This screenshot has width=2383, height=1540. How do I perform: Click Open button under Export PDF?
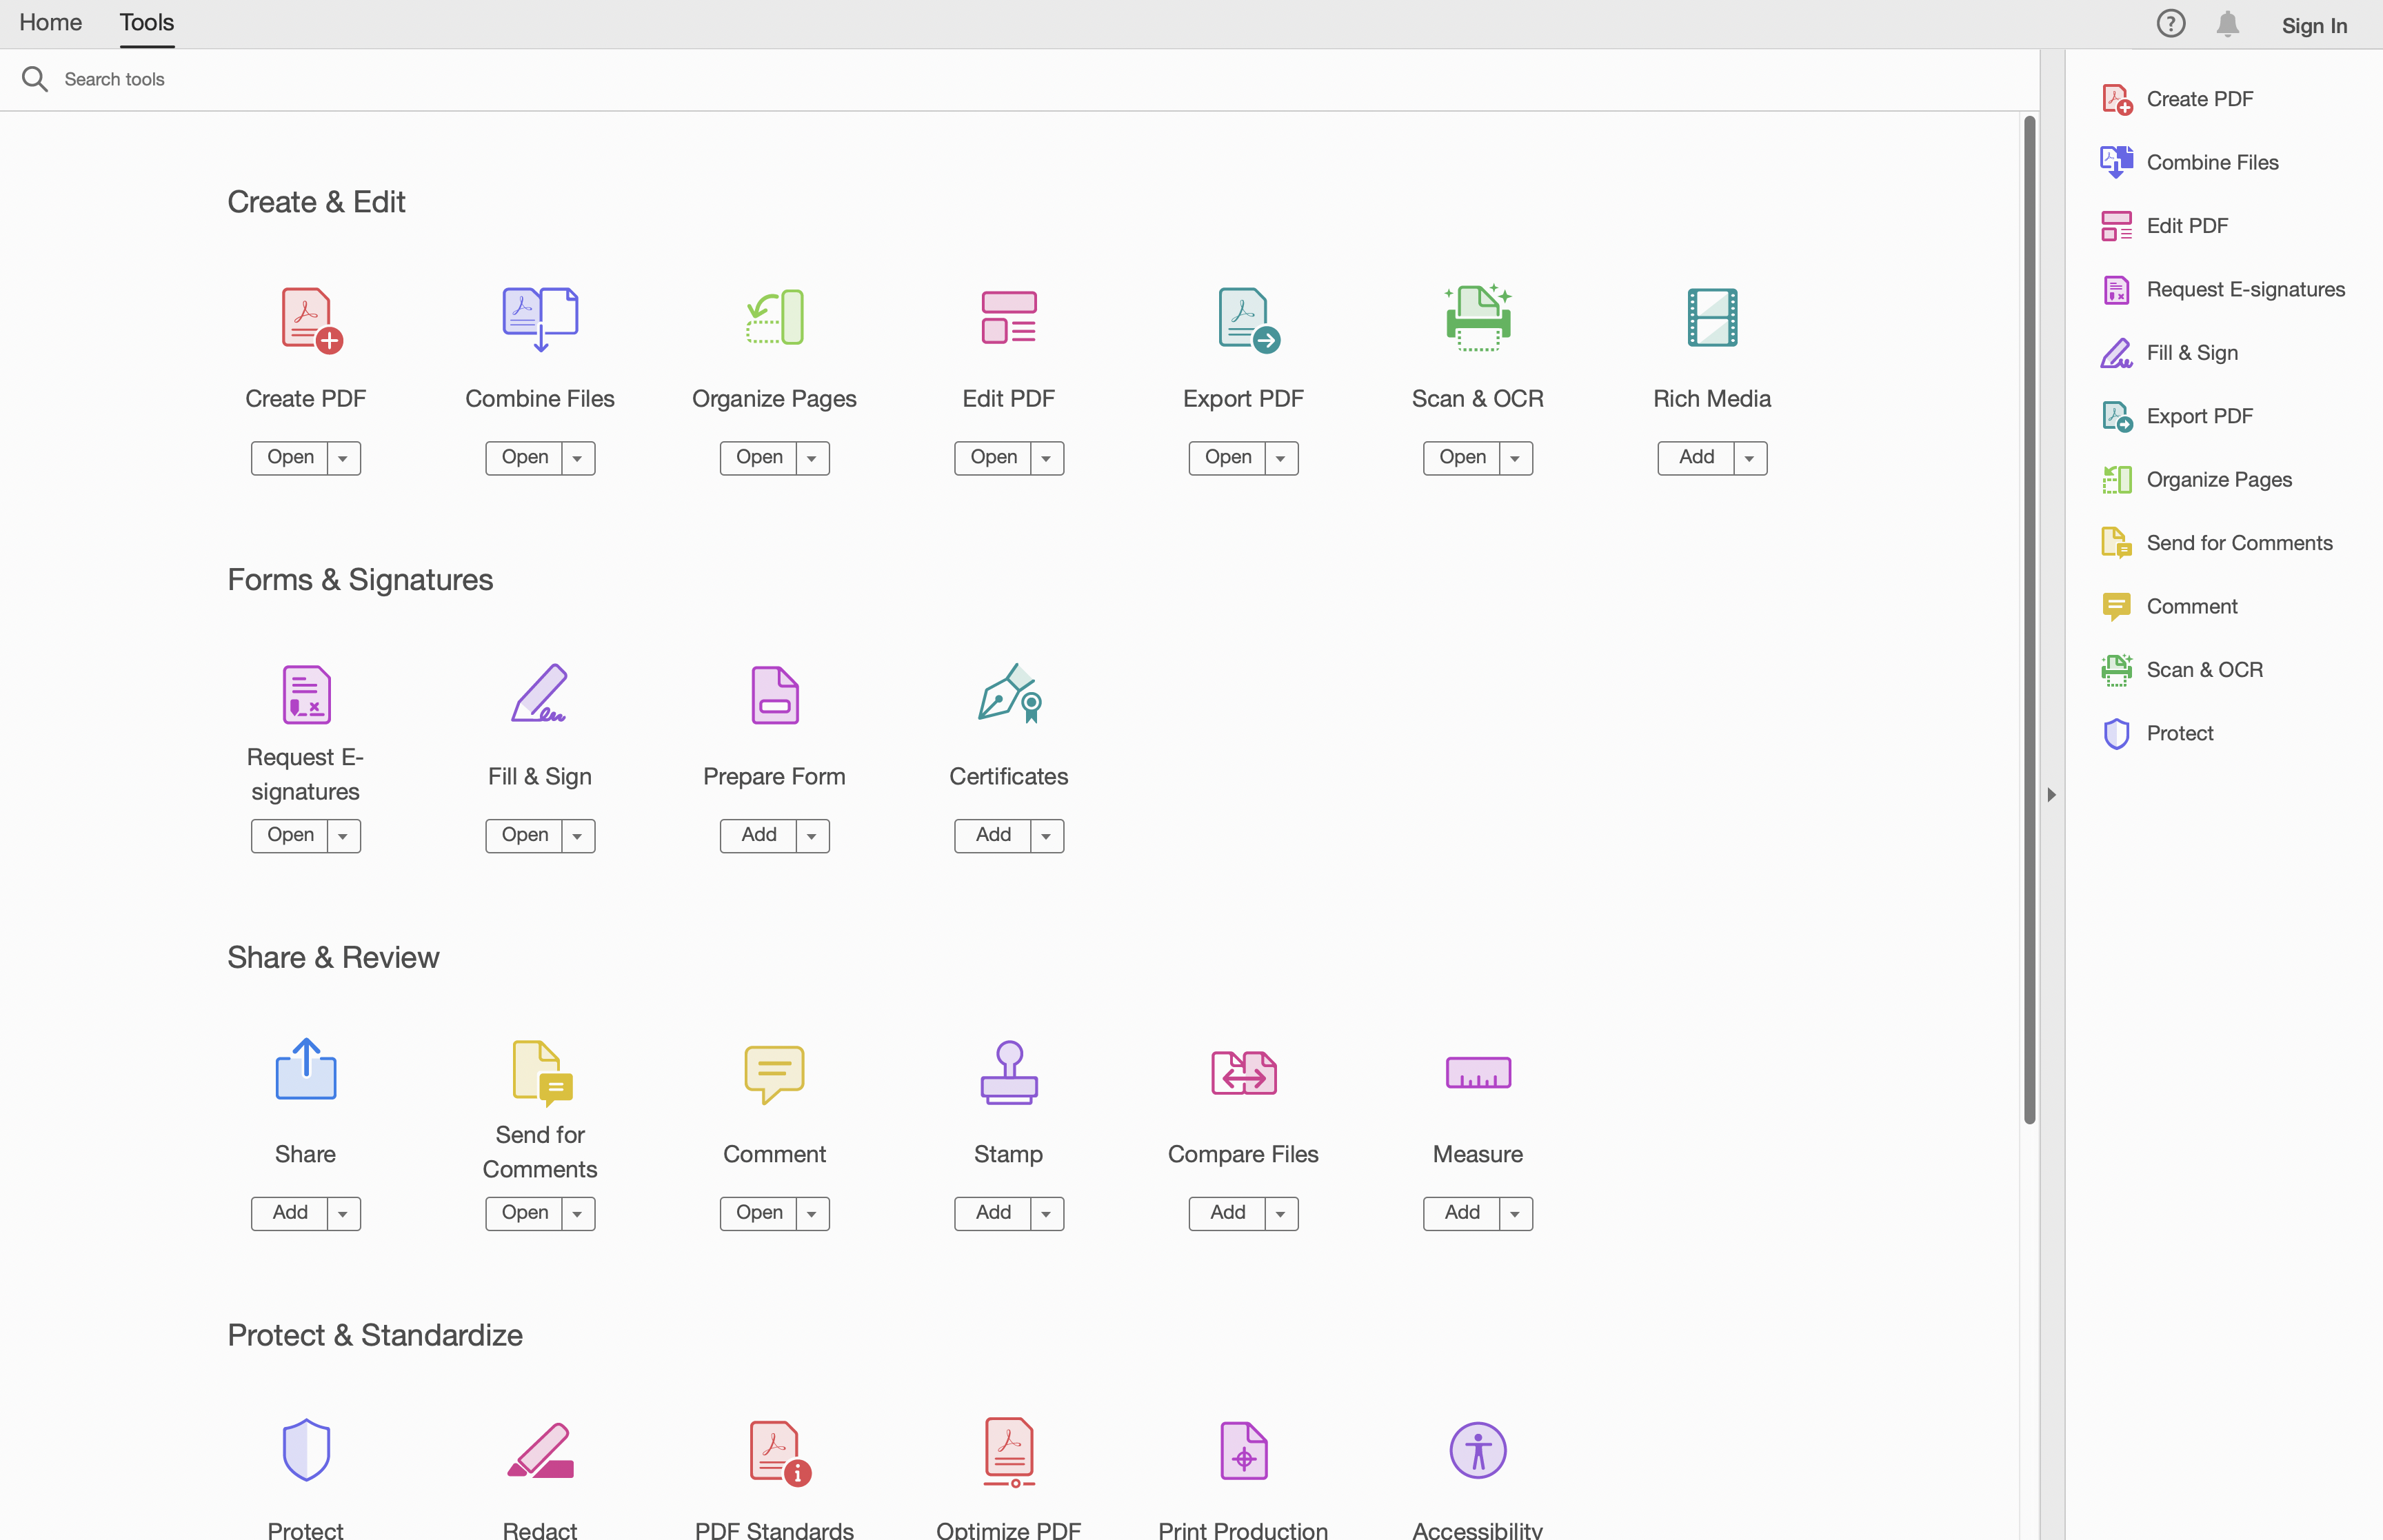coord(1227,458)
